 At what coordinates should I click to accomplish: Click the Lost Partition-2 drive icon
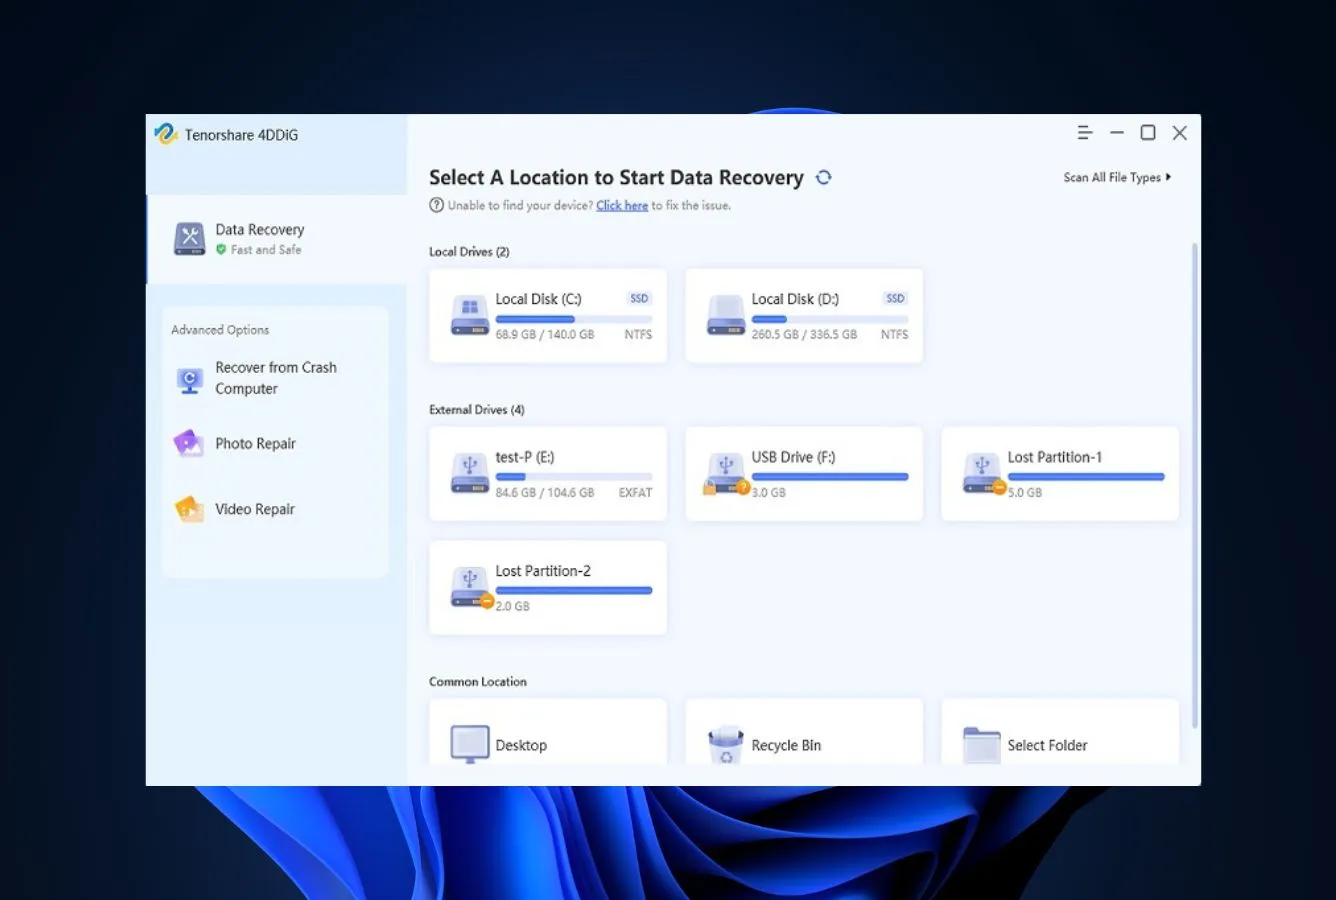tap(471, 588)
